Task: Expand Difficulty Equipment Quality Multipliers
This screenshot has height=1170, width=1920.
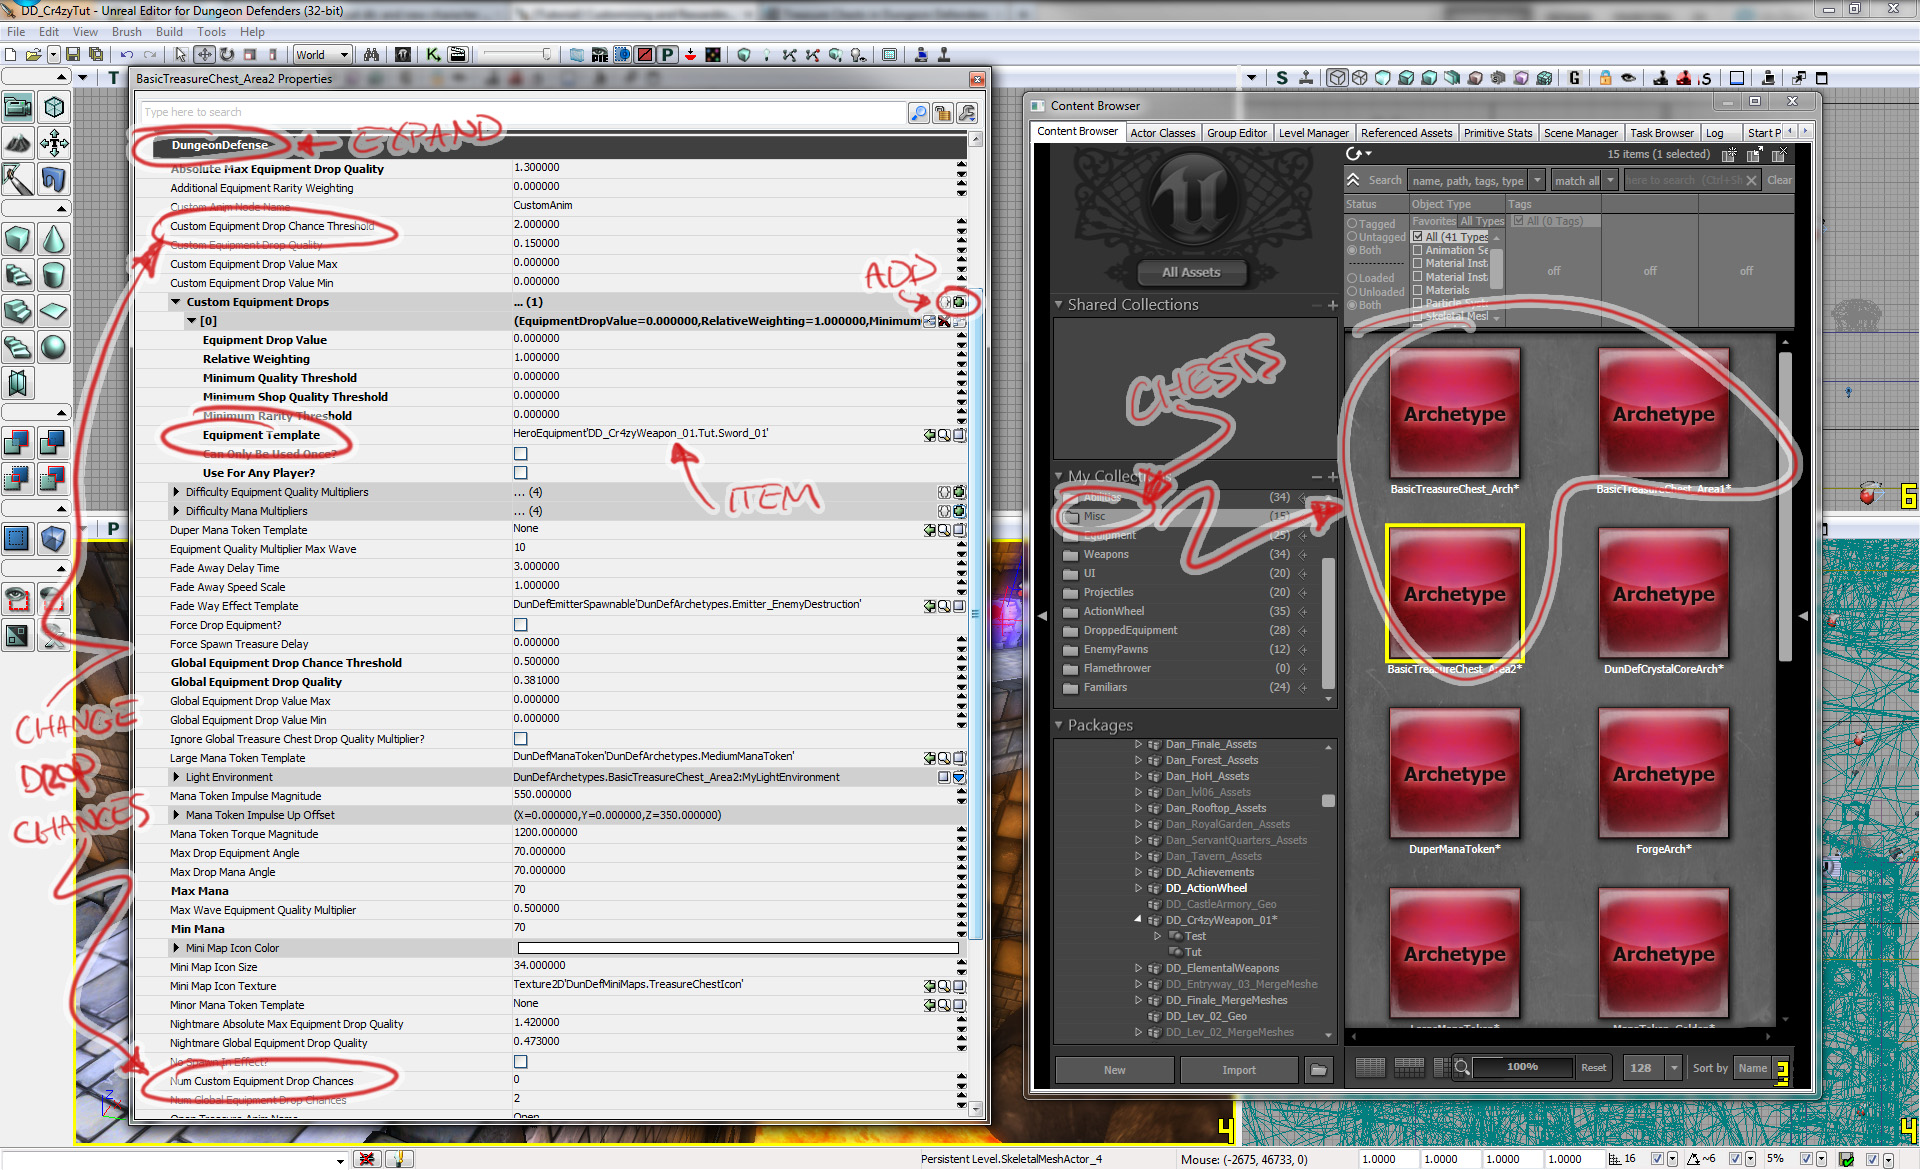Action: coord(176,492)
